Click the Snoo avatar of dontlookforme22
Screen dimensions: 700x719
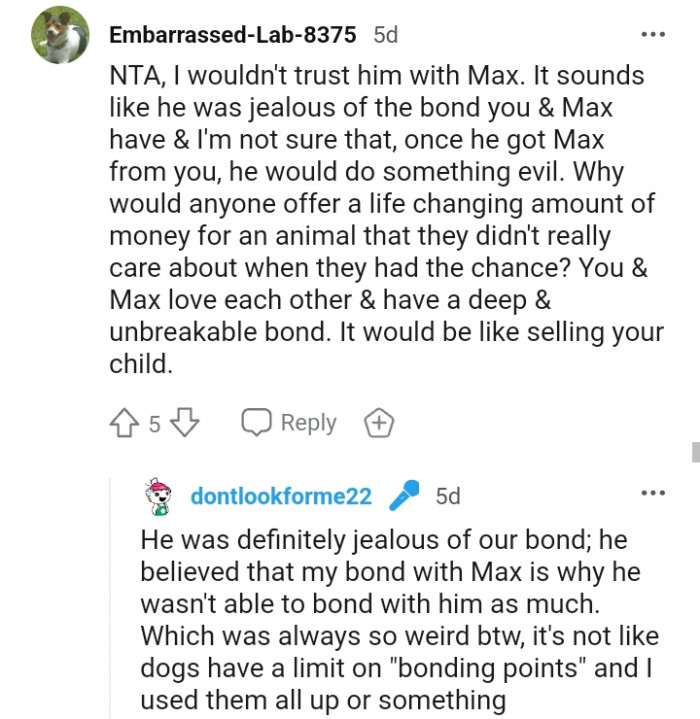click(x=159, y=495)
